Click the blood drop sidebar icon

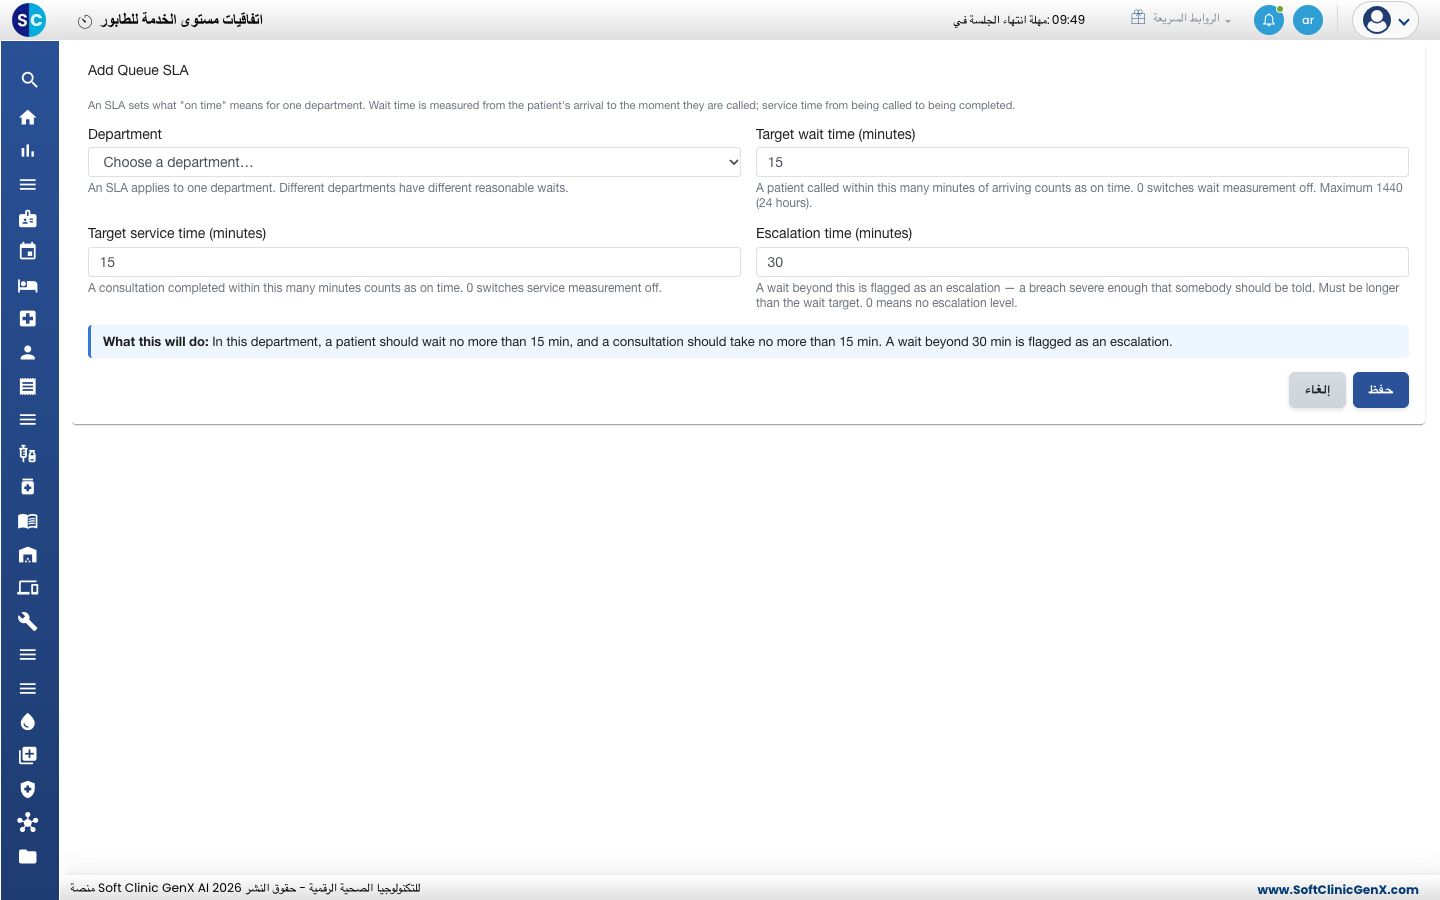coord(28,722)
